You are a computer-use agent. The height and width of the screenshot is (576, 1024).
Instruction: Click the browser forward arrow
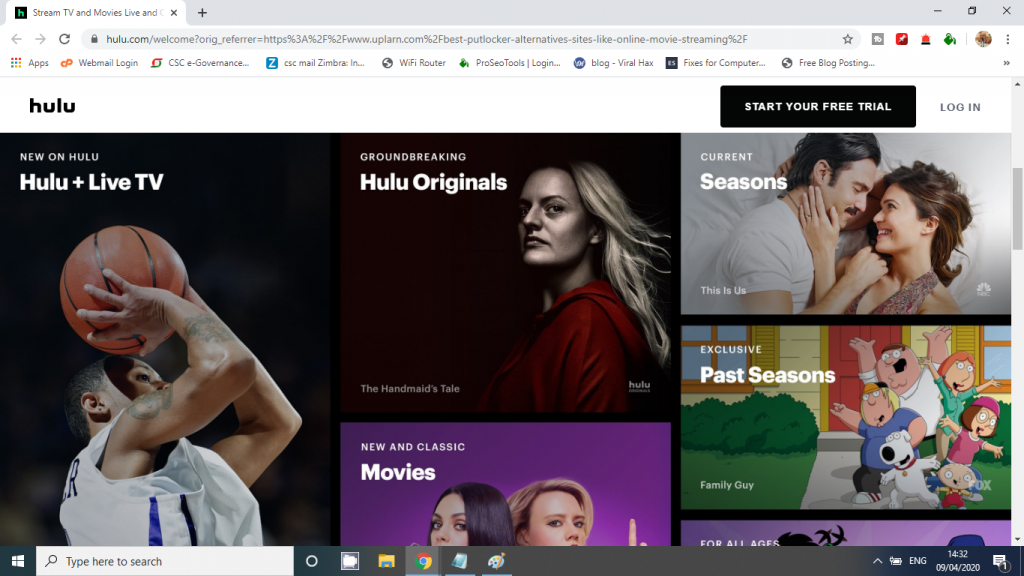point(40,39)
